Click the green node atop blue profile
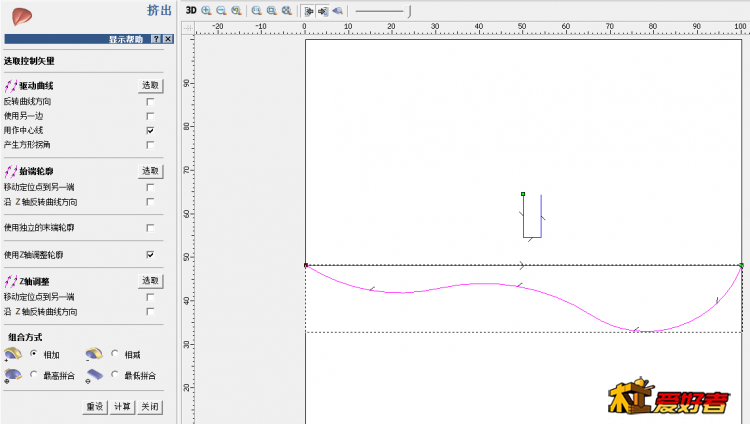This screenshot has width=750, height=424. (x=523, y=194)
